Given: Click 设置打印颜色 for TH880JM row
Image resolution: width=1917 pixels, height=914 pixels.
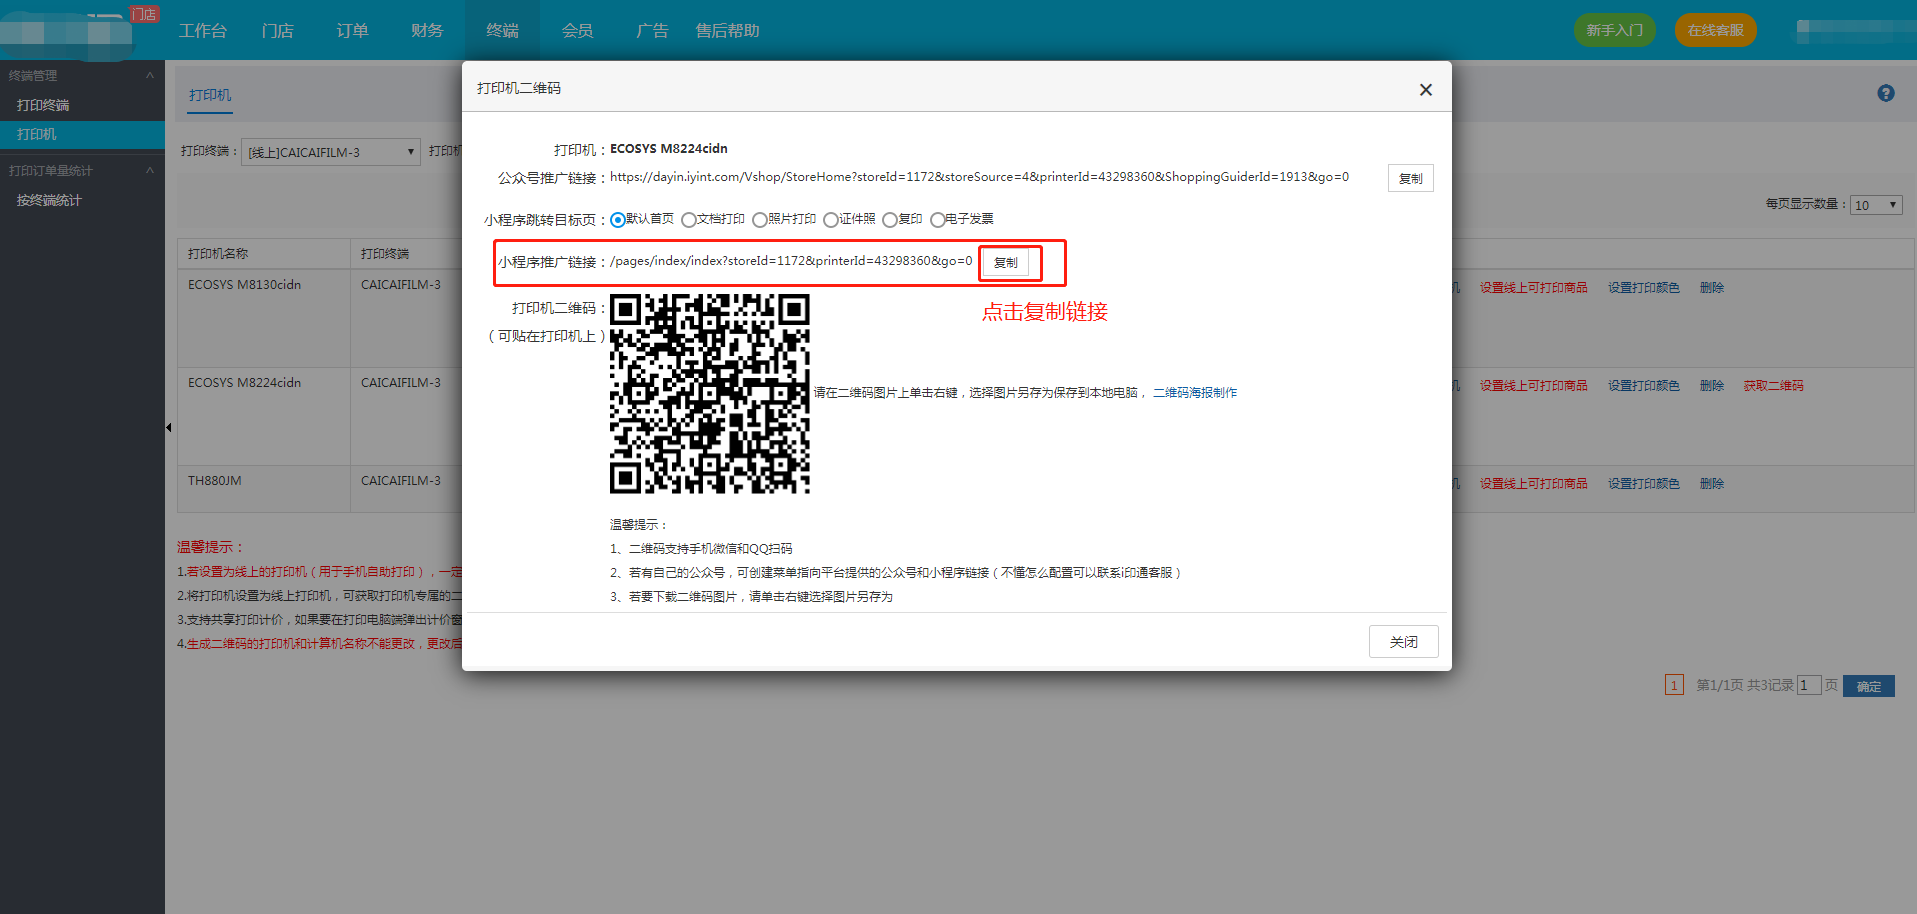Looking at the screenshot, I should point(1643,483).
